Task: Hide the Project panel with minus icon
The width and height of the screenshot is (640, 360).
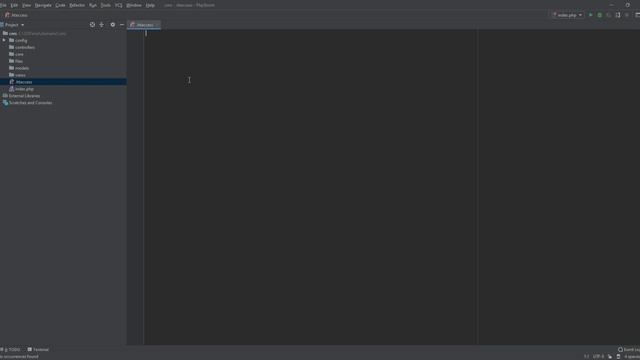Action: click(x=122, y=25)
